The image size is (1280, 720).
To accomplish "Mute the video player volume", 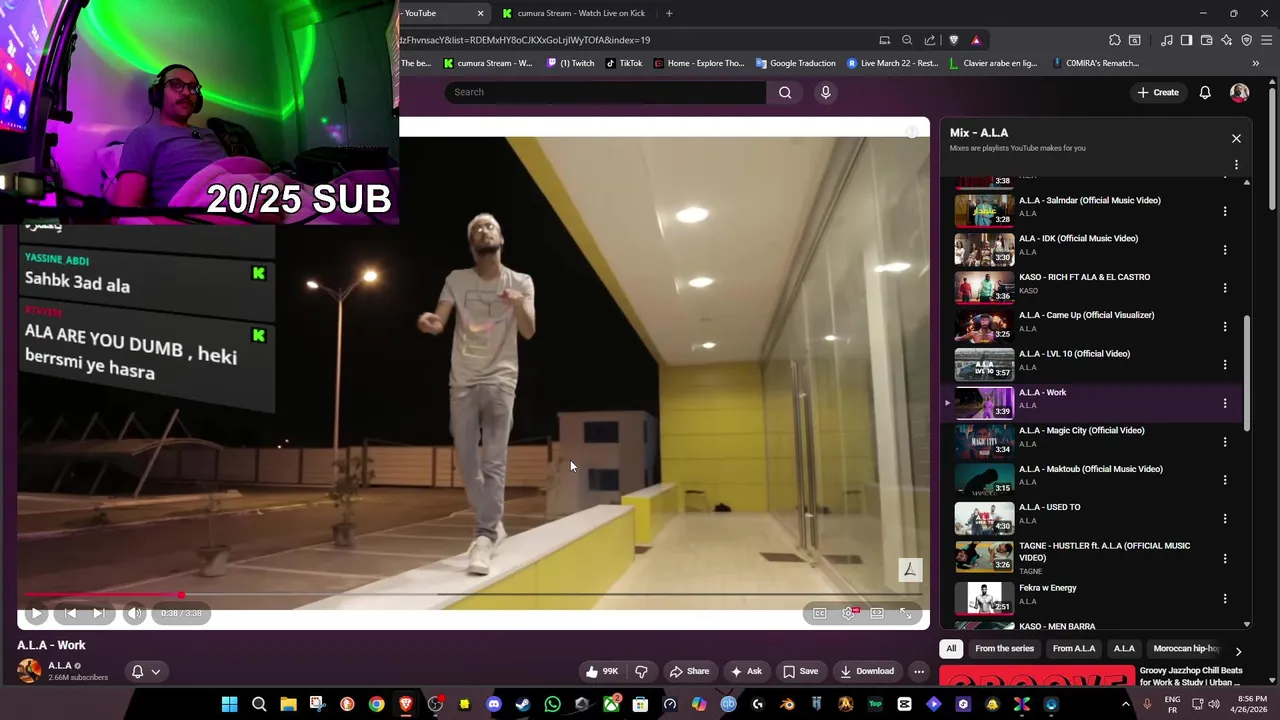I will 134,613.
